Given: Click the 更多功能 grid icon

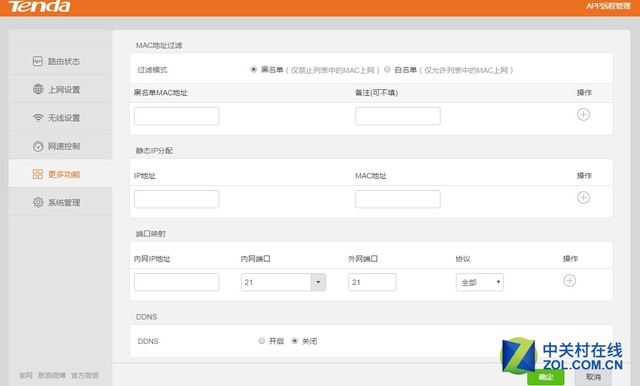Looking at the screenshot, I should (38, 174).
